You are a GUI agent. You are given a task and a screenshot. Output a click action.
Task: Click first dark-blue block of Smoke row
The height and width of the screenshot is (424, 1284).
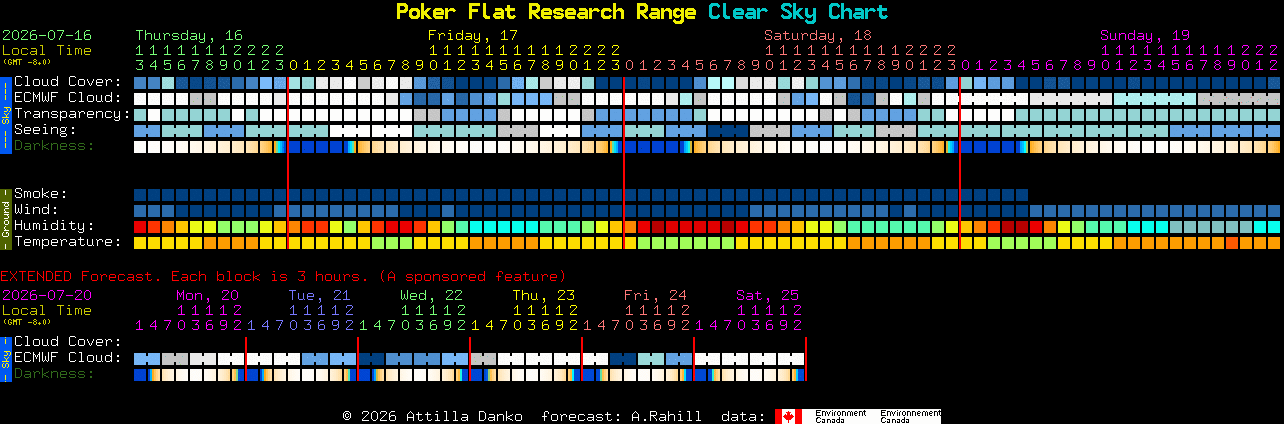(140, 194)
